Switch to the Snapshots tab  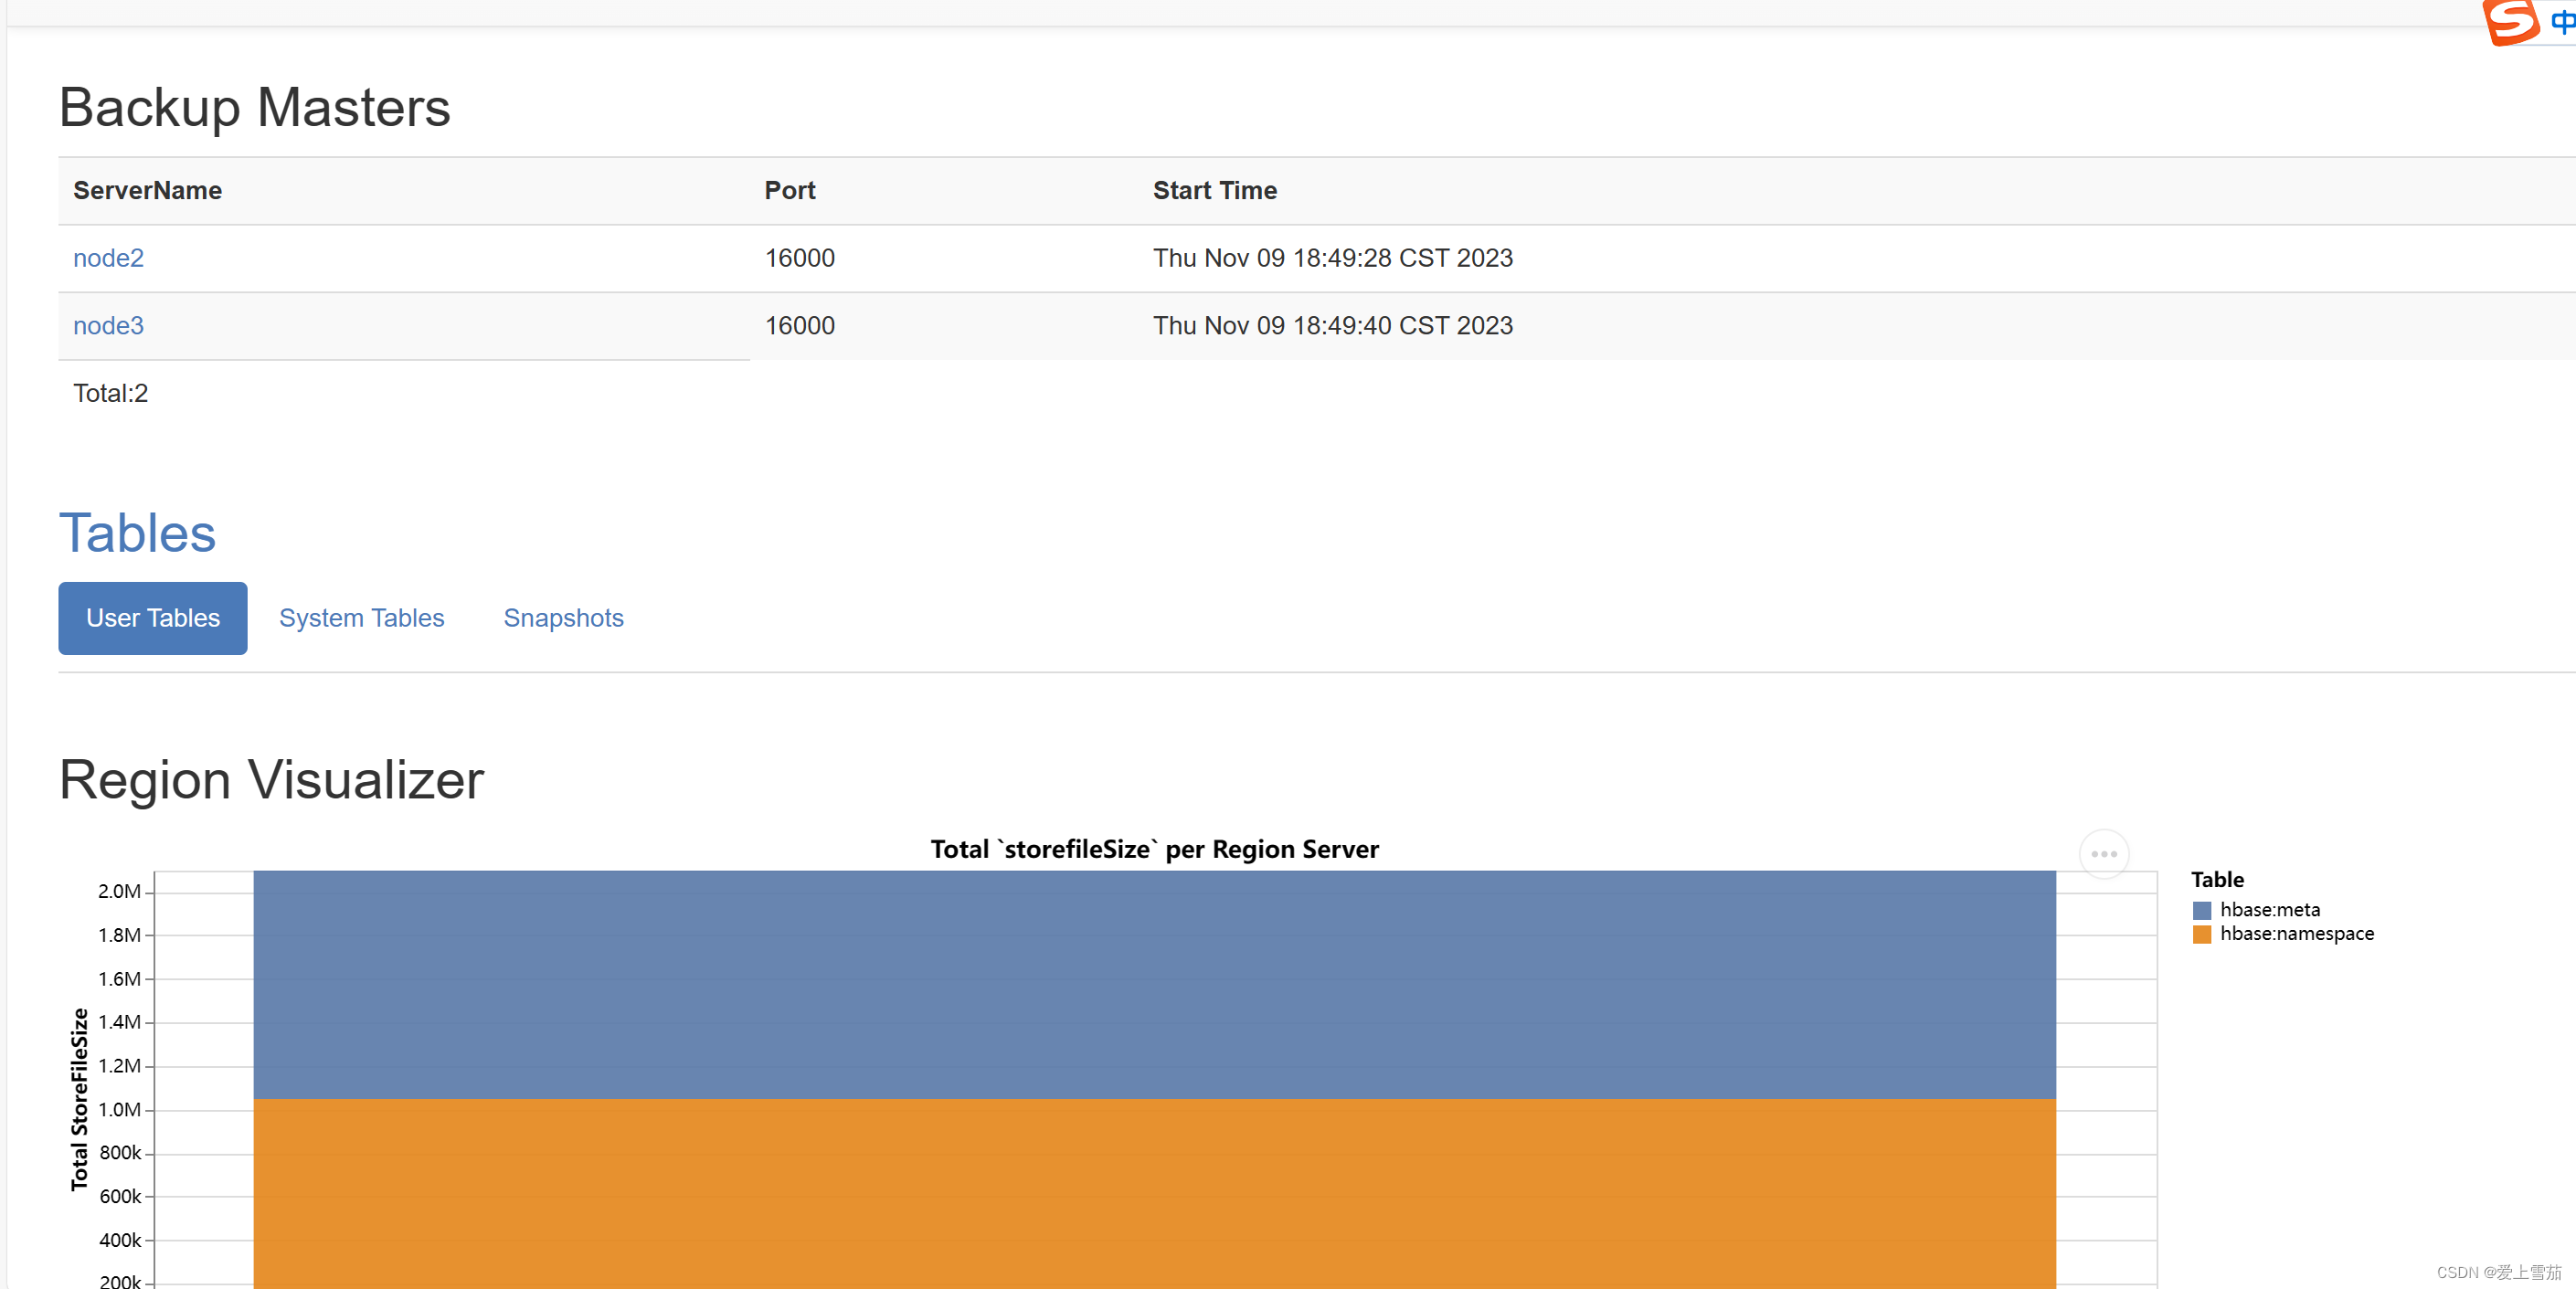pos(563,618)
